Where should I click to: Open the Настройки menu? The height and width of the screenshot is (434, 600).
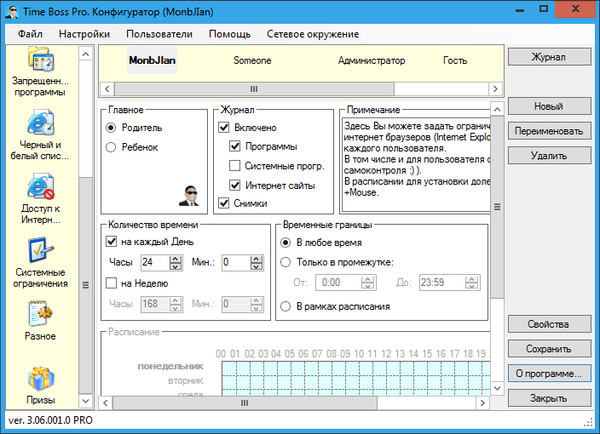[x=84, y=33]
